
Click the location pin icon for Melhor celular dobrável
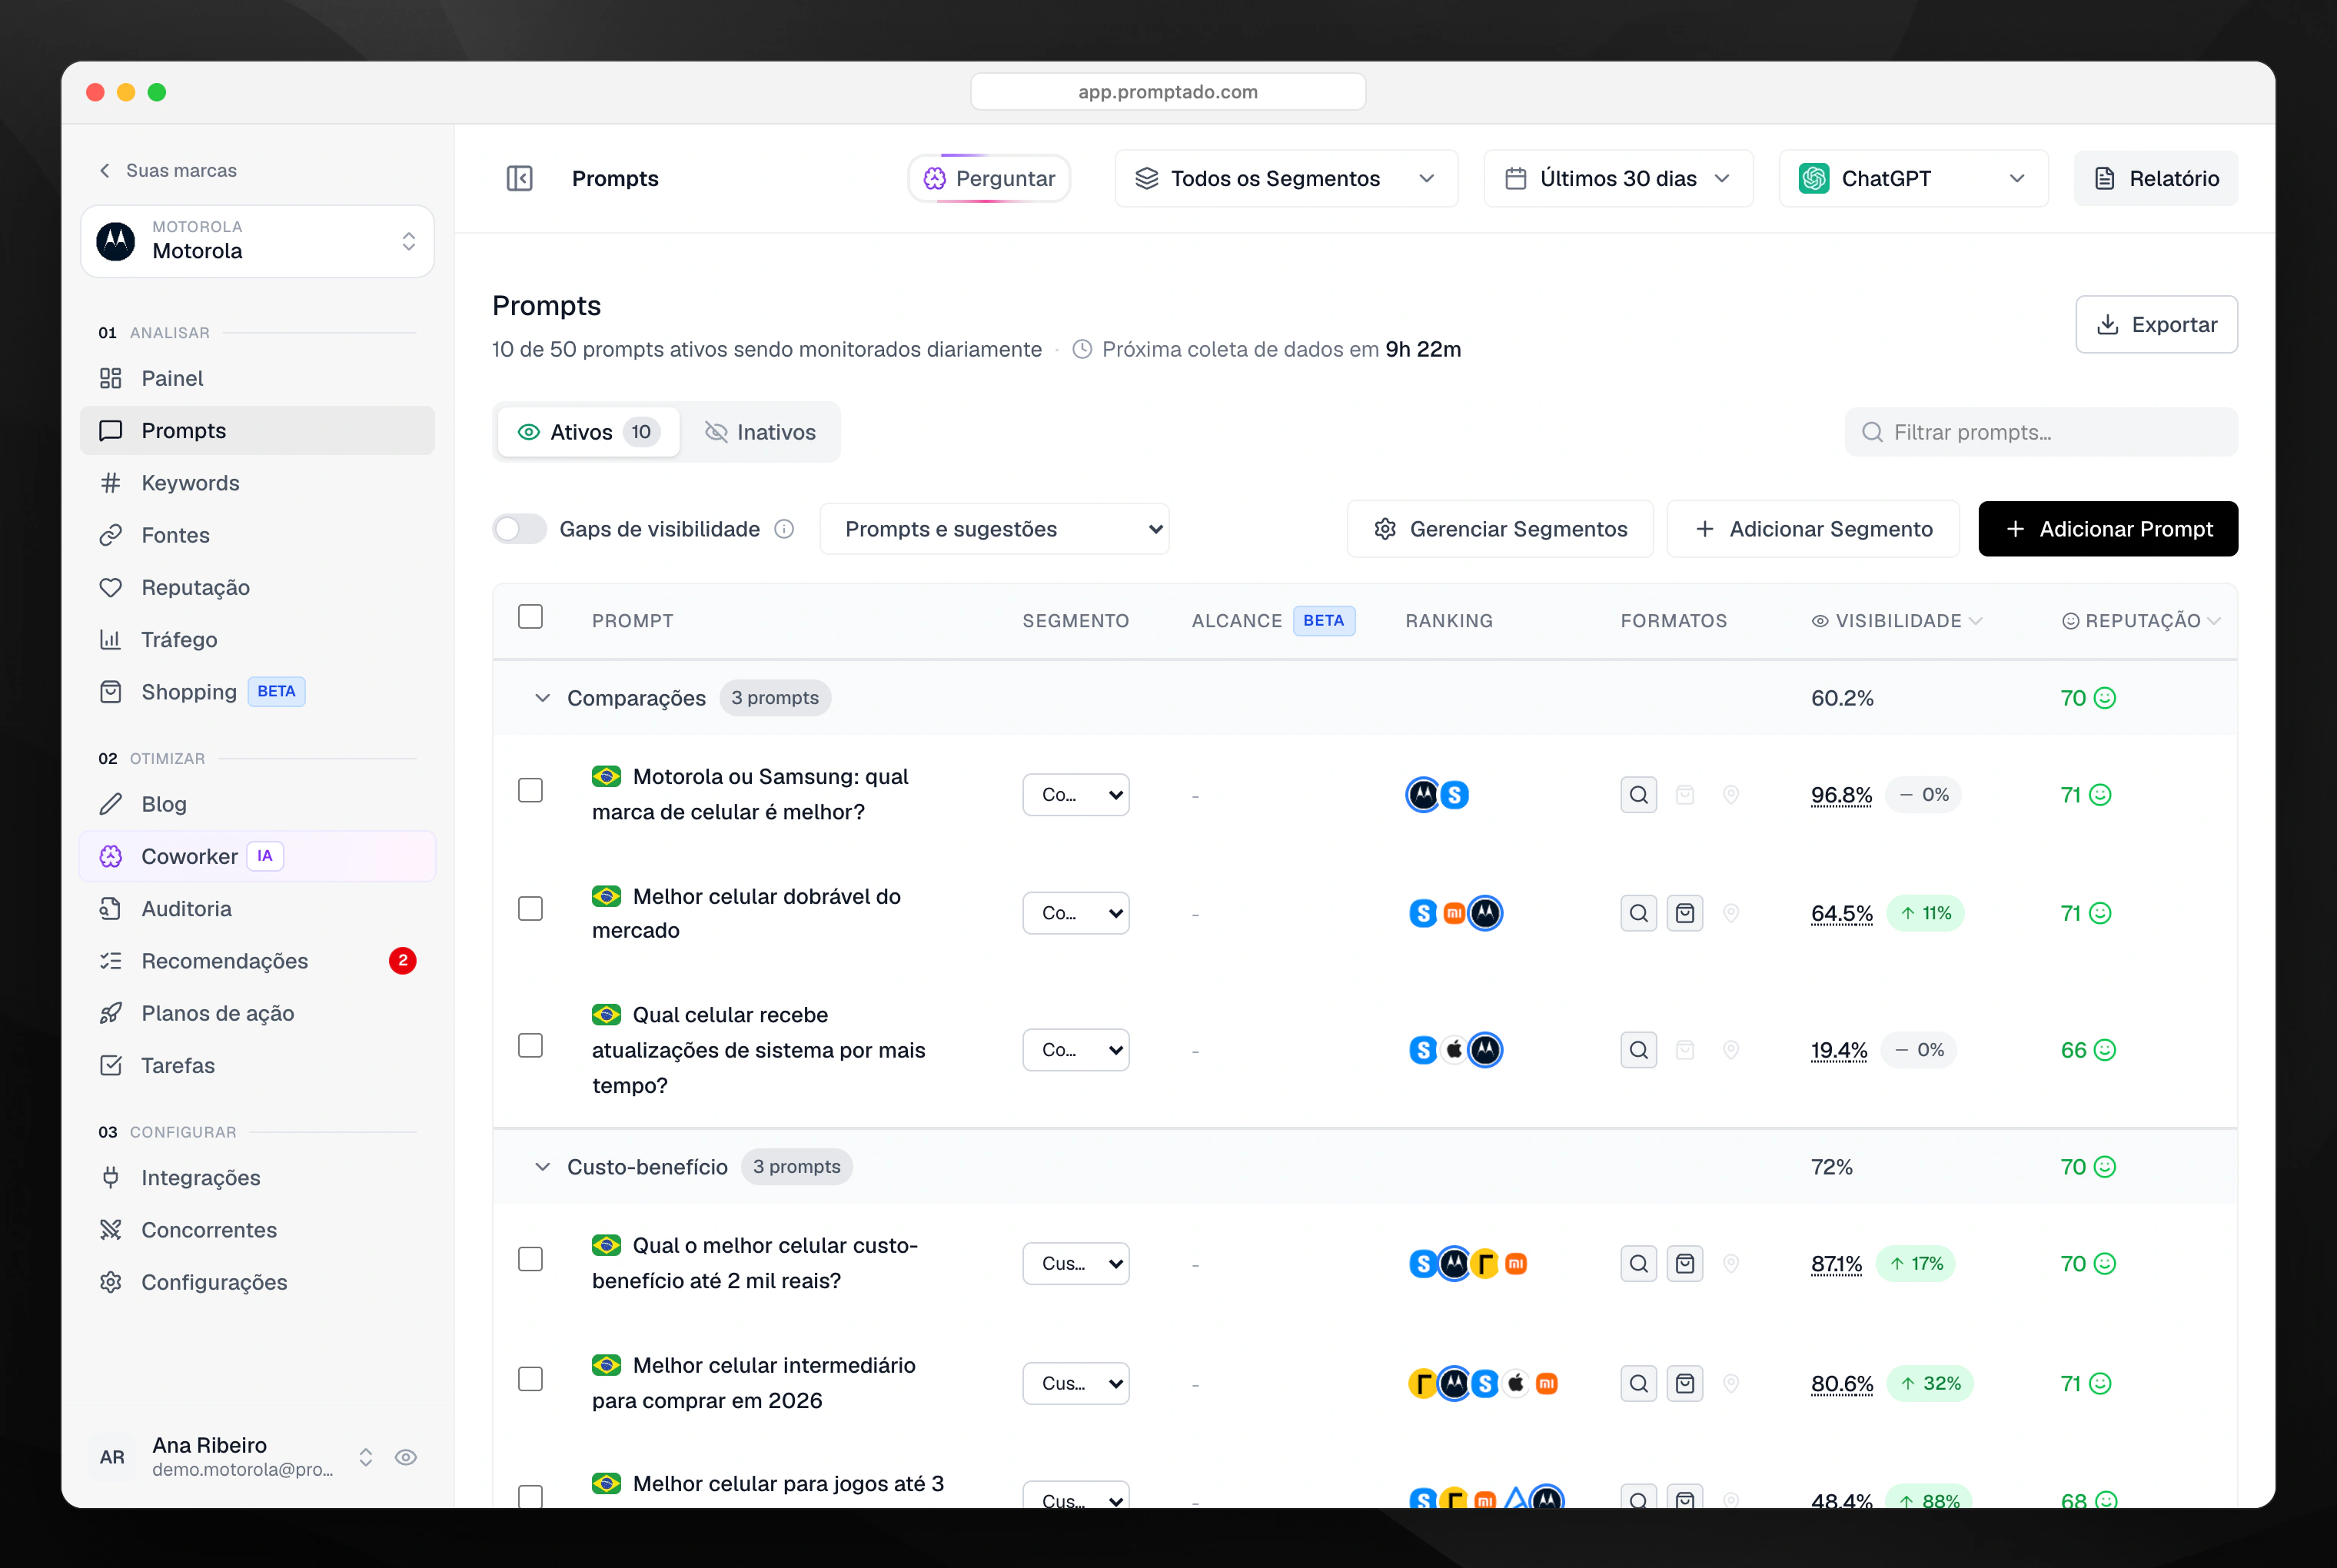point(1731,913)
